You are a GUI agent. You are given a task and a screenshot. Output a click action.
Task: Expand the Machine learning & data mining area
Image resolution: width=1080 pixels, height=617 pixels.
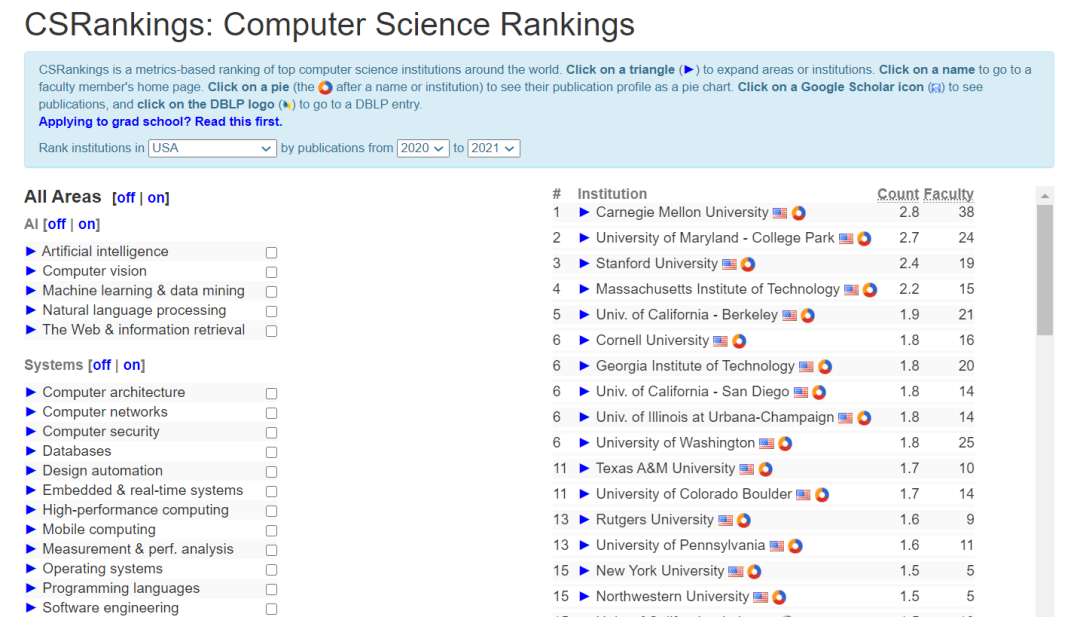pos(31,290)
